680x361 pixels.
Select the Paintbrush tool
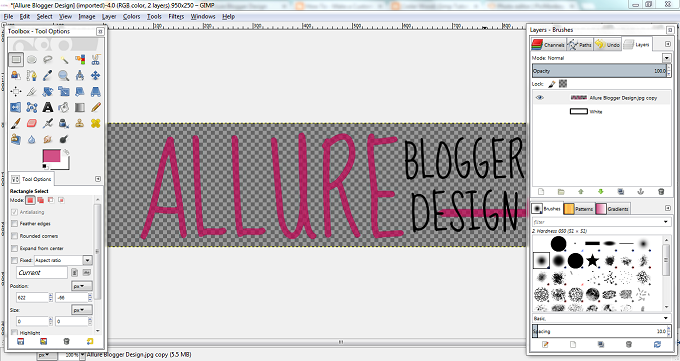[16, 123]
